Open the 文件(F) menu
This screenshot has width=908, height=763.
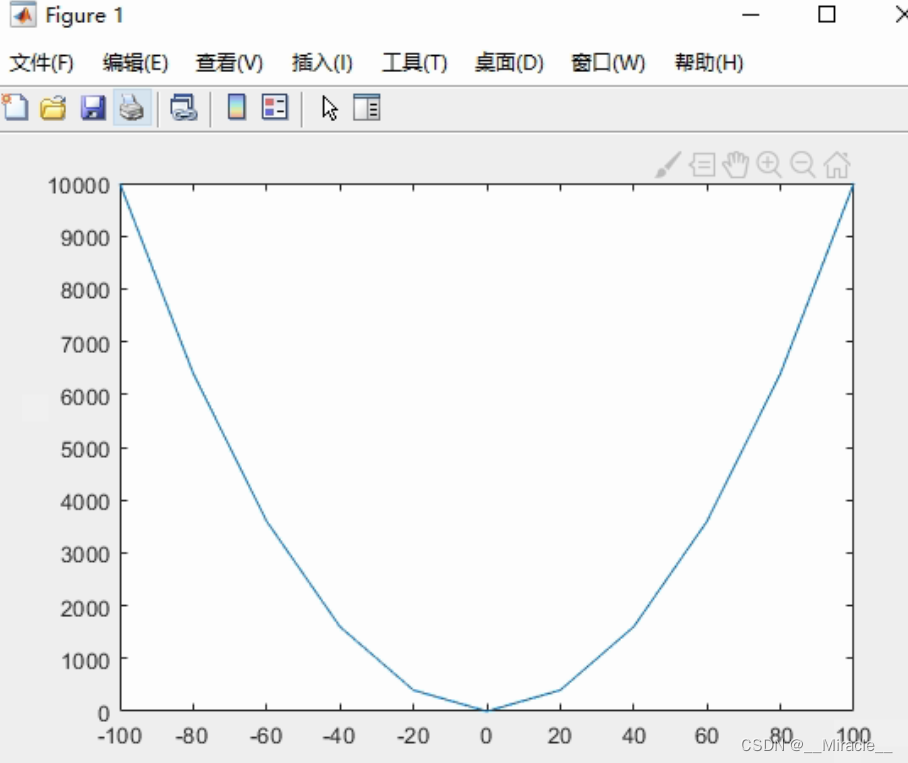42,62
